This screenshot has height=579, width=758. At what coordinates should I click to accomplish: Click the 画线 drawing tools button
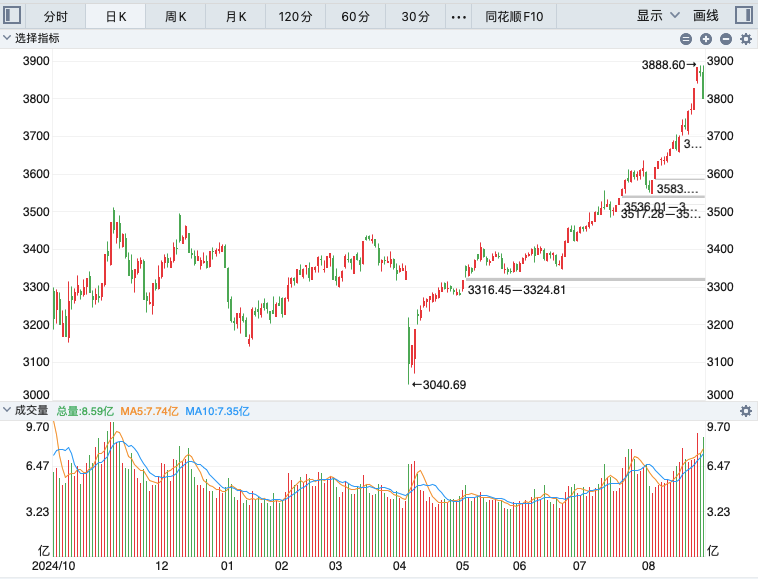(x=706, y=16)
